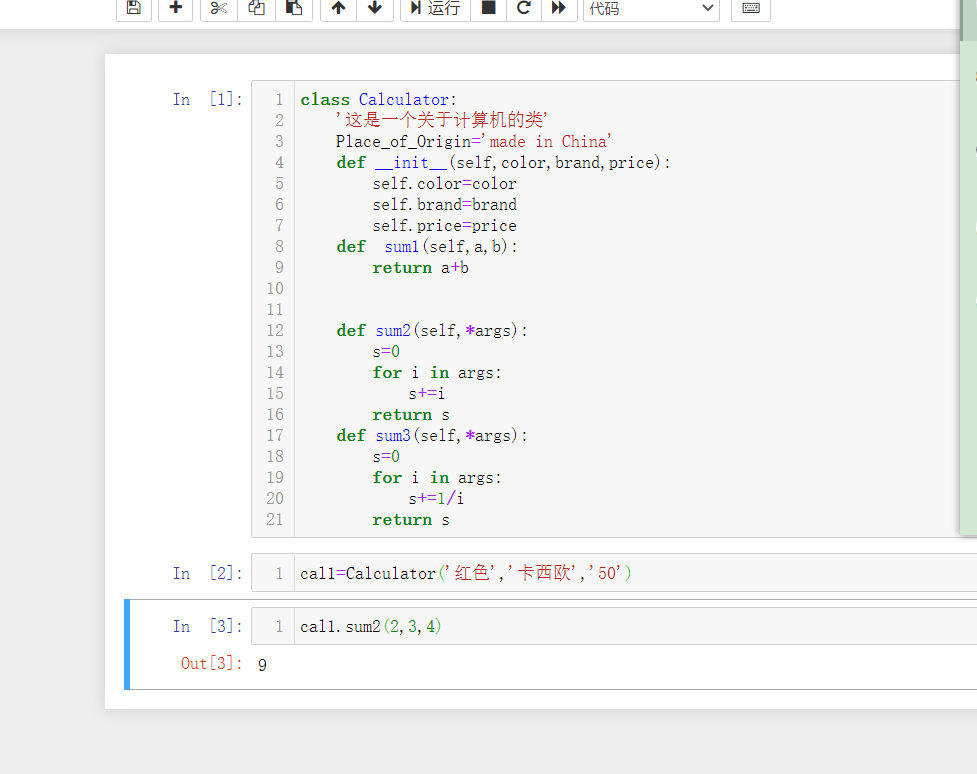Click the output value 9
This screenshot has width=977, height=774.
(262, 665)
